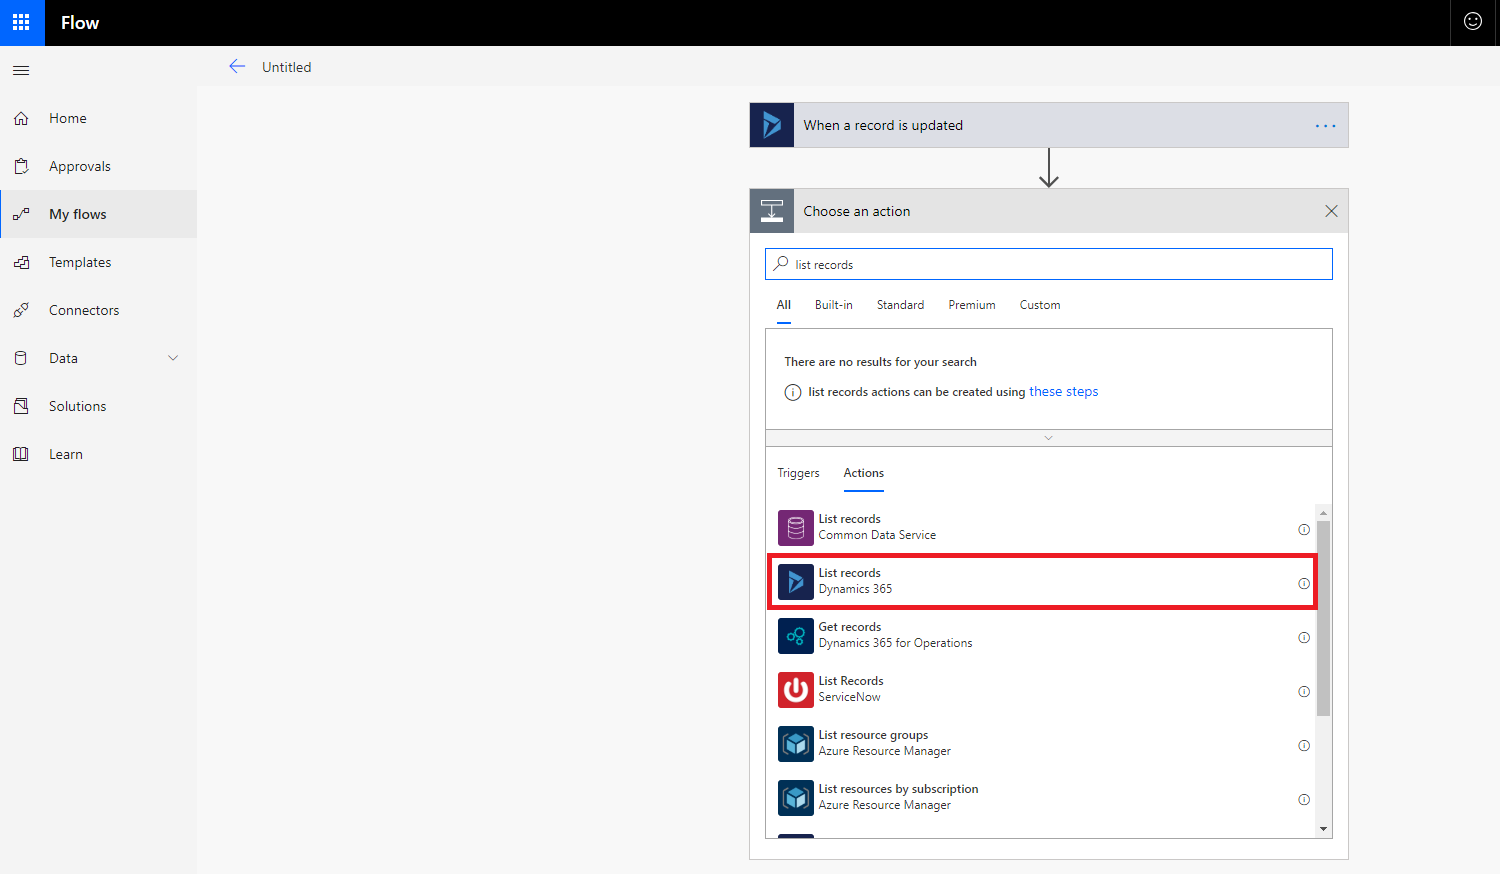Select the Standard tab
The width and height of the screenshot is (1500, 874).
pos(901,305)
